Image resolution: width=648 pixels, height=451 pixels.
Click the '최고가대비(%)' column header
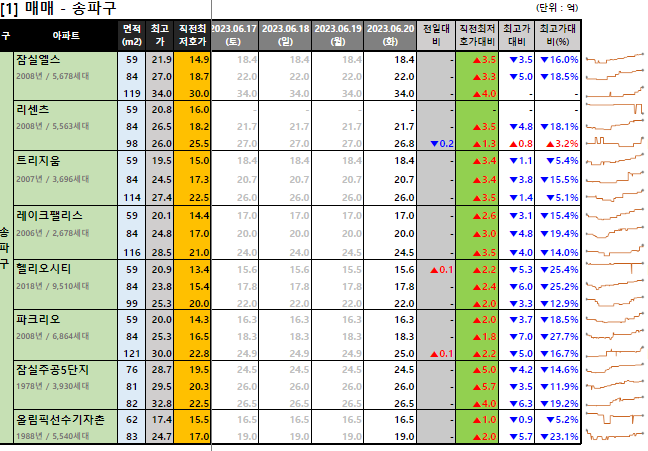pos(557,35)
